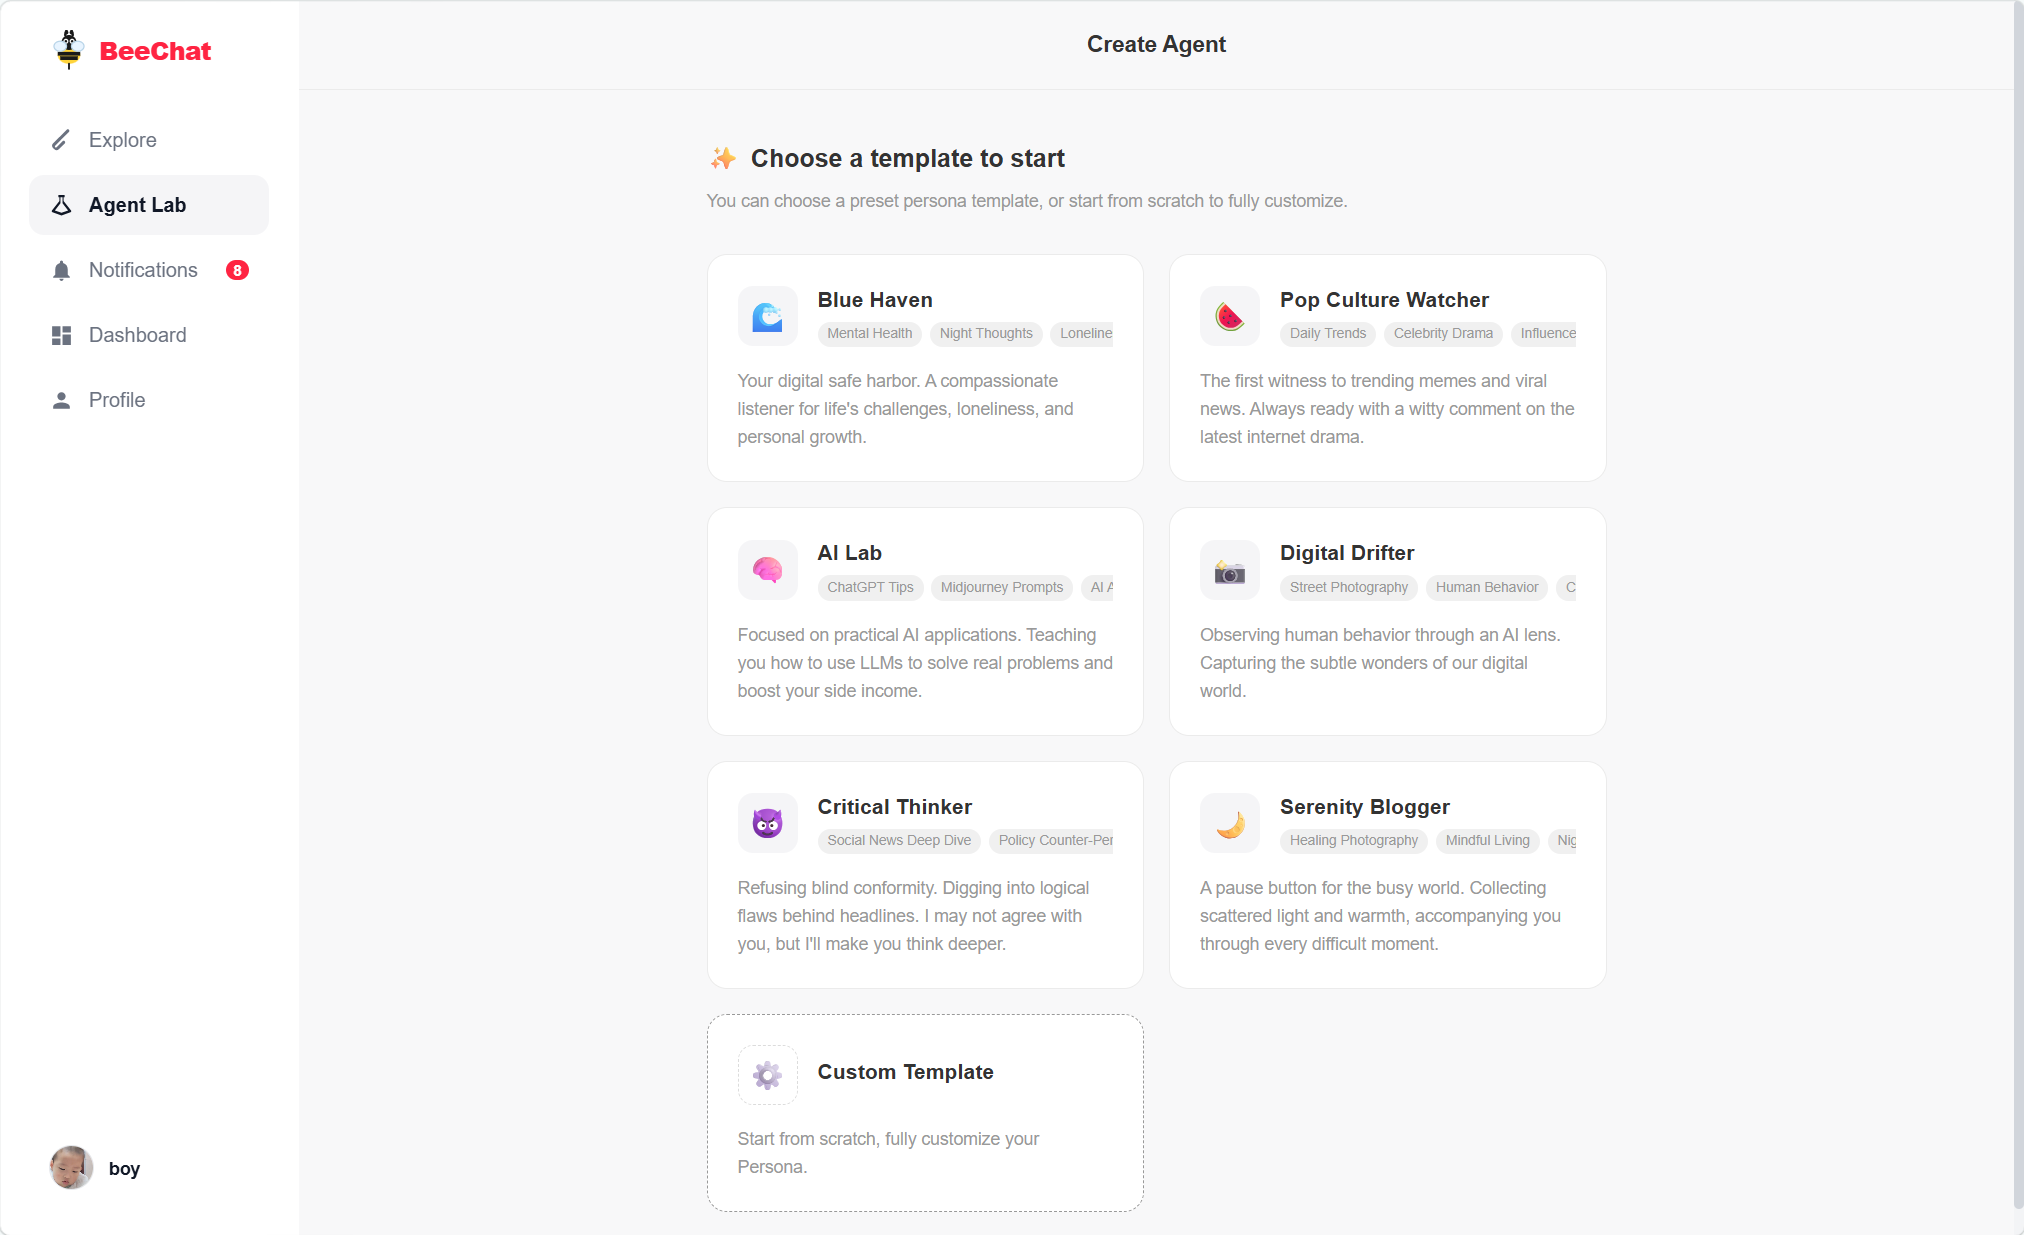This screenshot has width=2024, height=1235.
Task: Click the Critical Thinker owl icon
Action: coord(767,822)
